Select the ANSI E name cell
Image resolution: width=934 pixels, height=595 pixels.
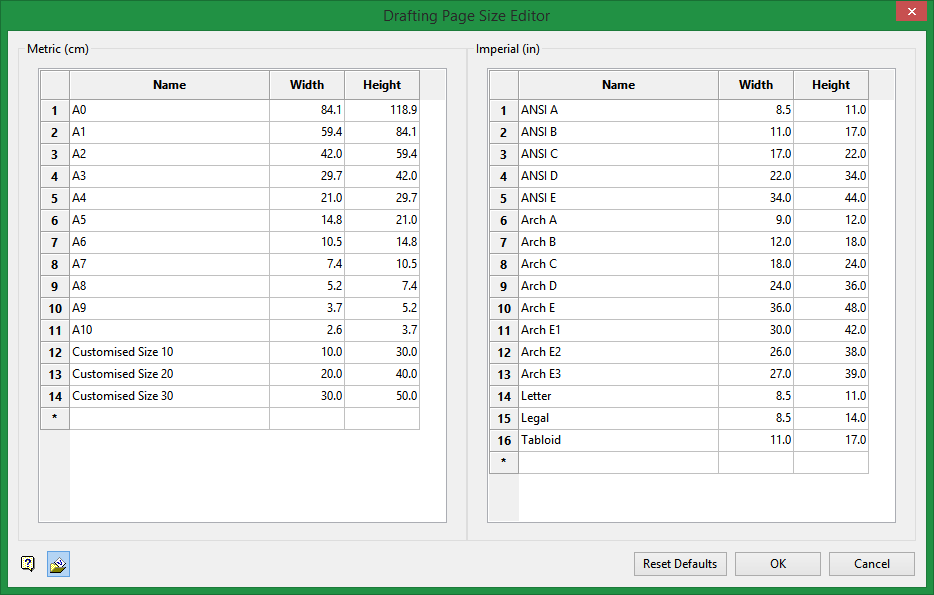pos(618,198)
